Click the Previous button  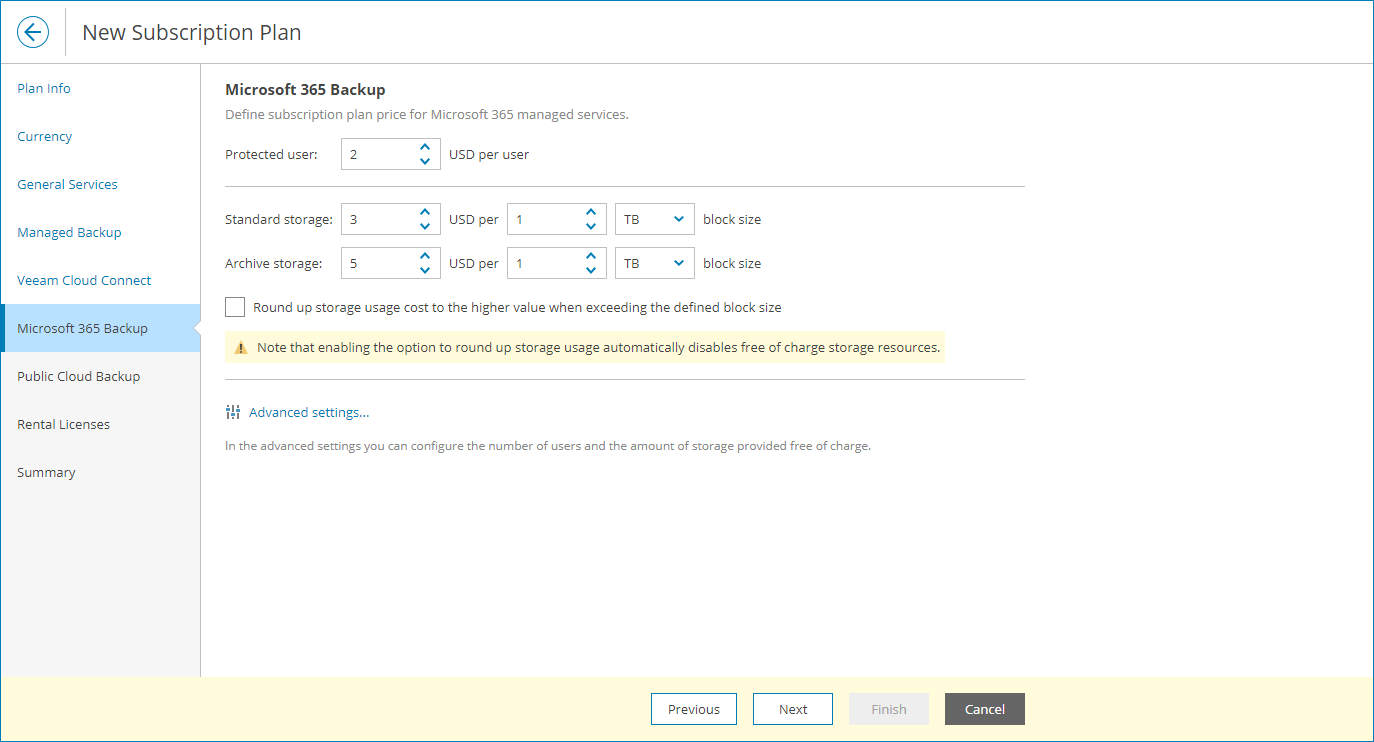click(694, 709)
